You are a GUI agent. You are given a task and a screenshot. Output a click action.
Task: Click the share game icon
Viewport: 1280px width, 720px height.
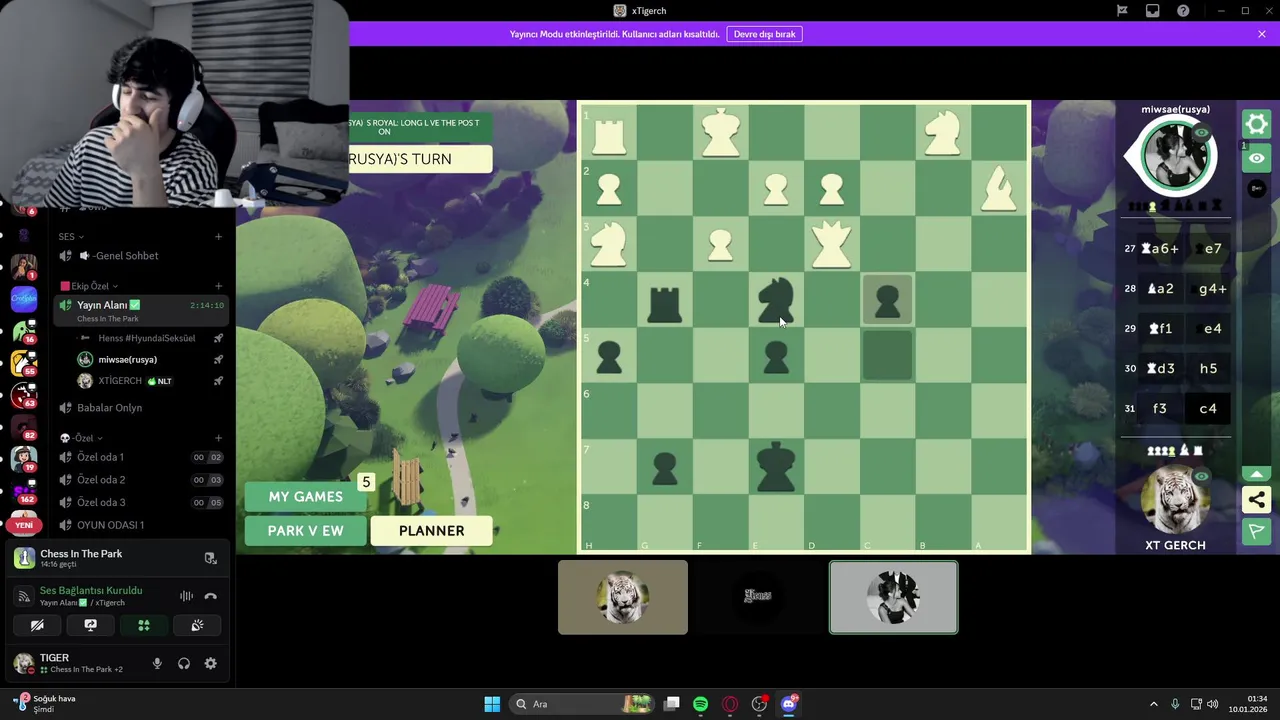click(1257, 500)
